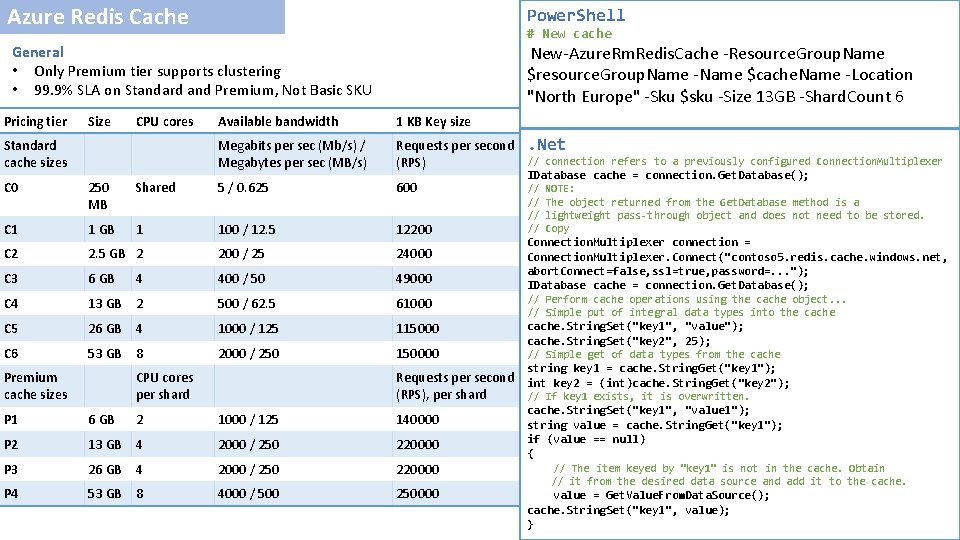Click the "C6" tier cell
The height and width of the screenshot is (540, 960).
11,354
